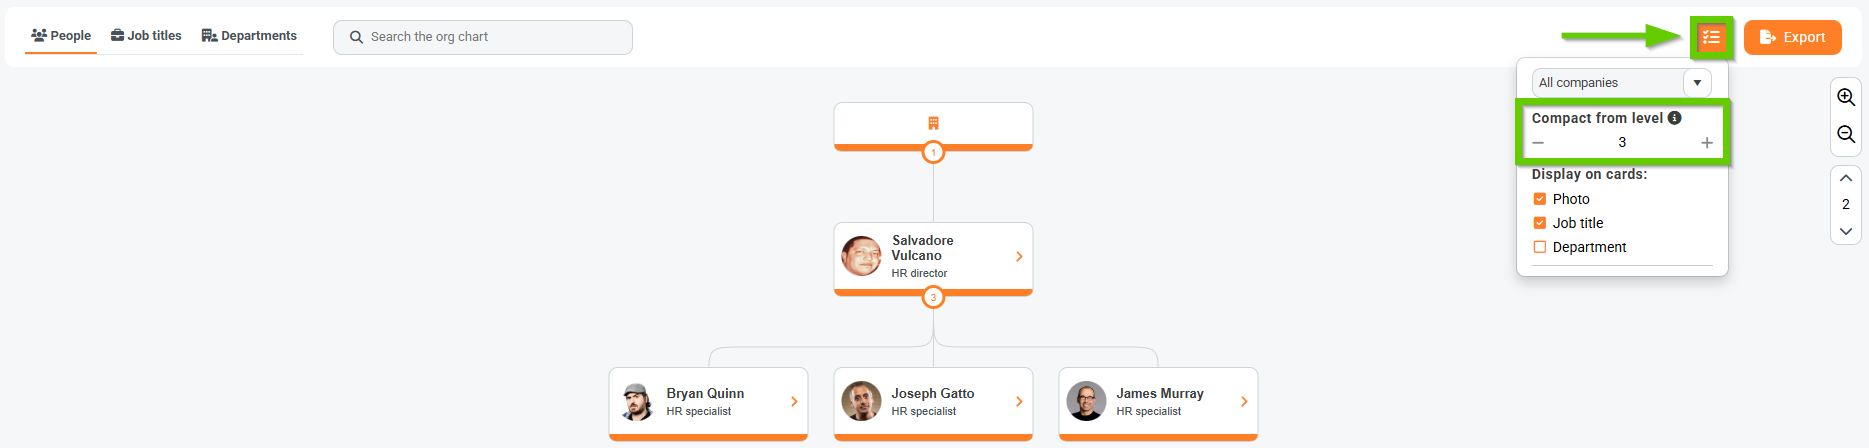Expand Bryan Quinn's card arrow
Image resolution: width=1869 pixels, height=448 pixels.
click(x=794, y=402)
